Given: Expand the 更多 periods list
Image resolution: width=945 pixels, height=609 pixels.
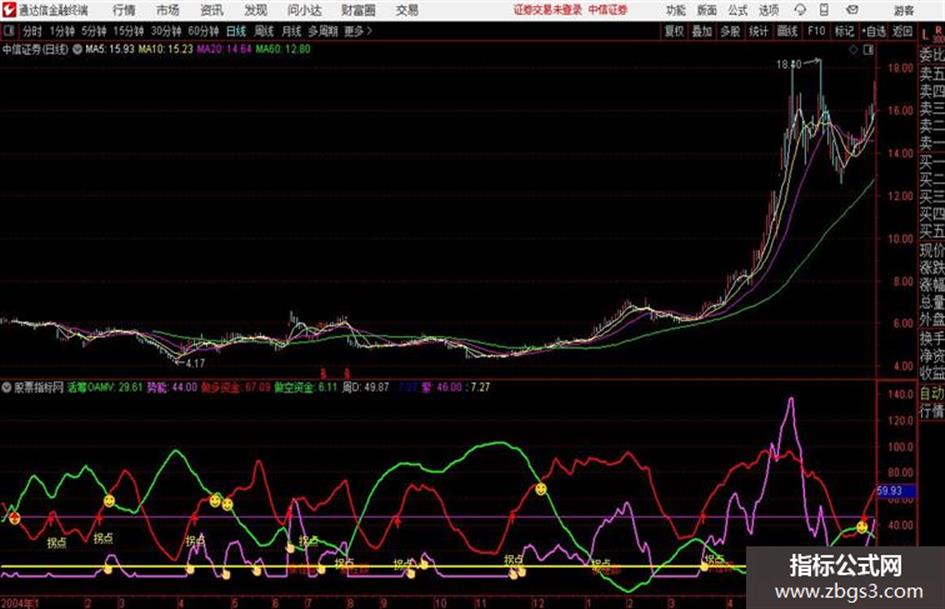Looking at the screenshot, I should (x=358, y=31).
